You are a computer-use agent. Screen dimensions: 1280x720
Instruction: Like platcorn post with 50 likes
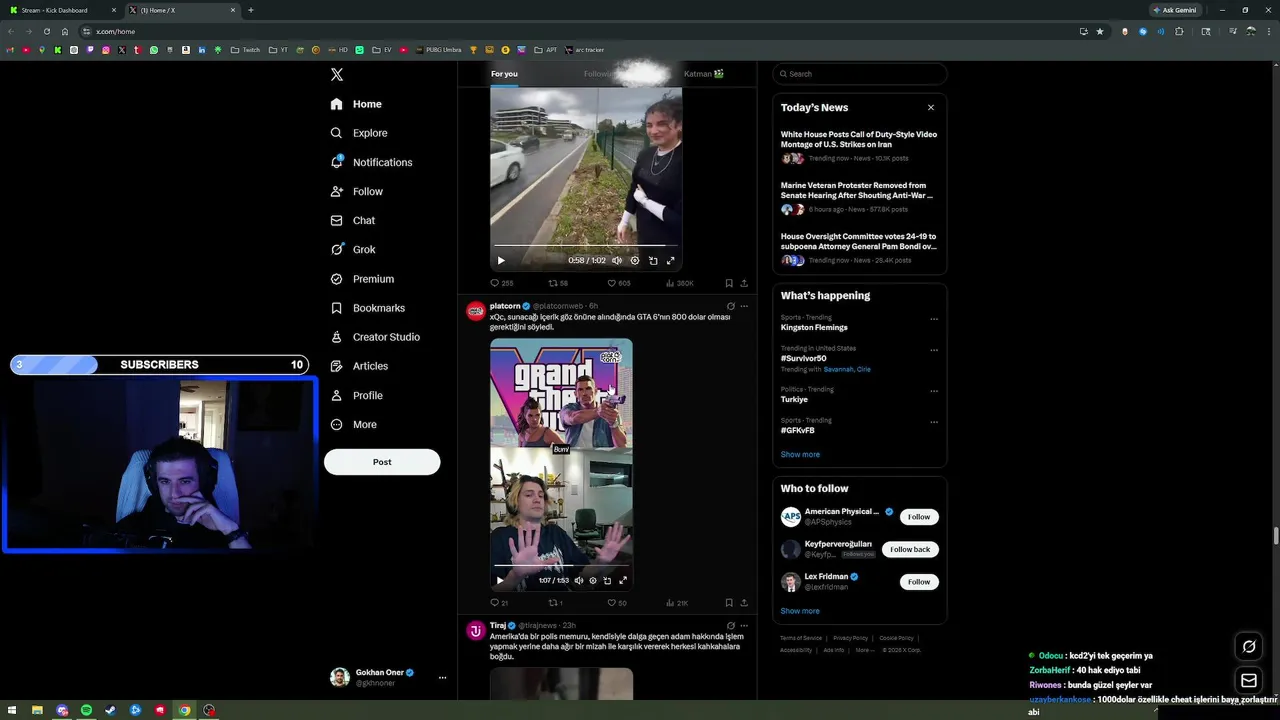pyautogui.click(x=617, y=603)
